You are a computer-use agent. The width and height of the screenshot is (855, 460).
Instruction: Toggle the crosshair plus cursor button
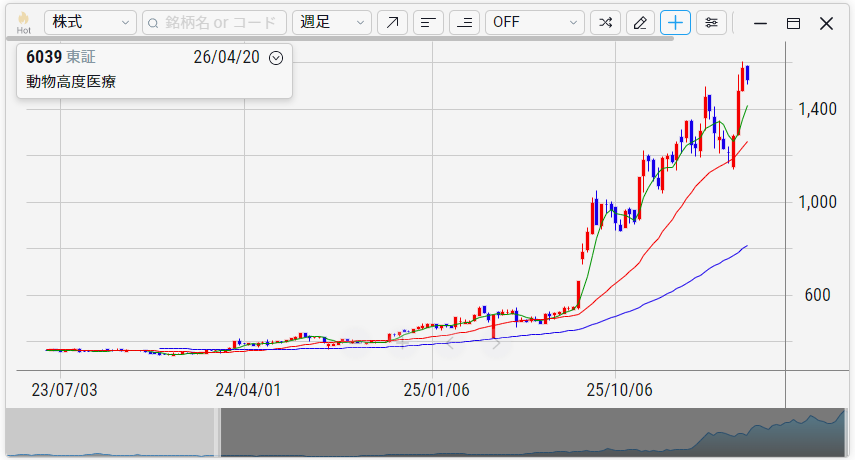675,22
